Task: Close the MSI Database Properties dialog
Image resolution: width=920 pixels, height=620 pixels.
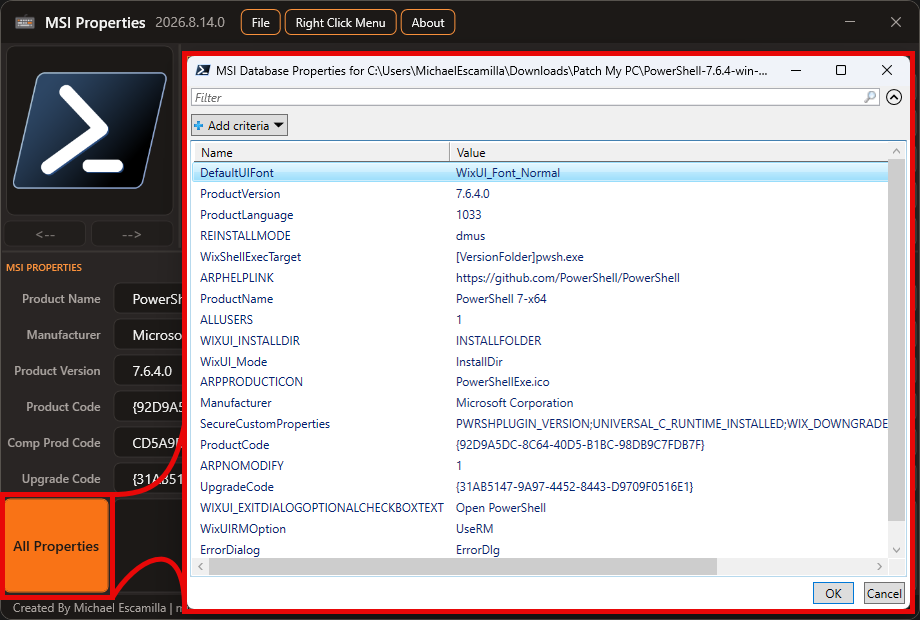Action: click(x=887, y=70)
